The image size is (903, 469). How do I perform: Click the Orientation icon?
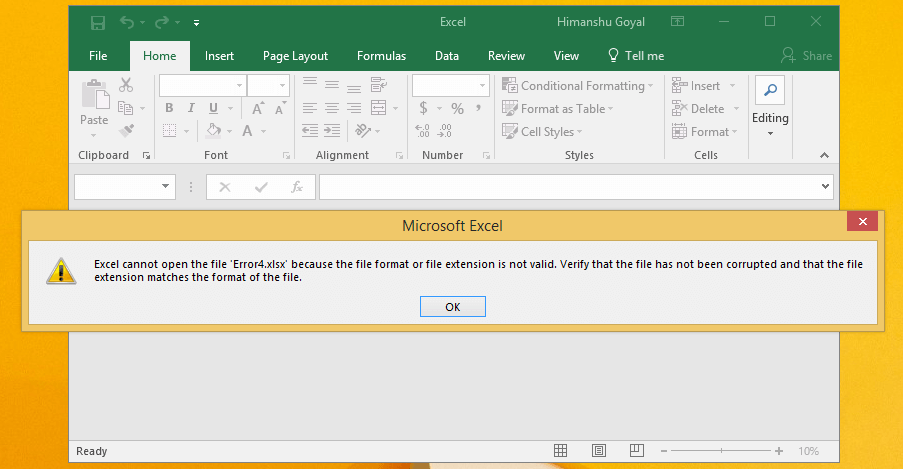coord(363,131)
